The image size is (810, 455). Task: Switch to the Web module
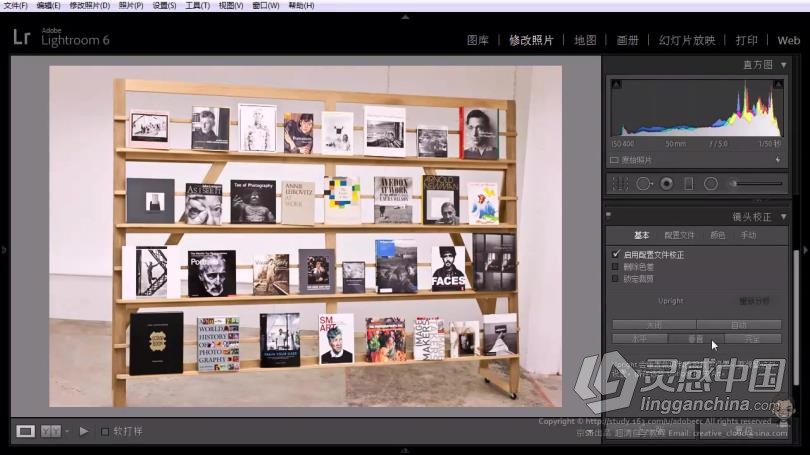point(788,40)
